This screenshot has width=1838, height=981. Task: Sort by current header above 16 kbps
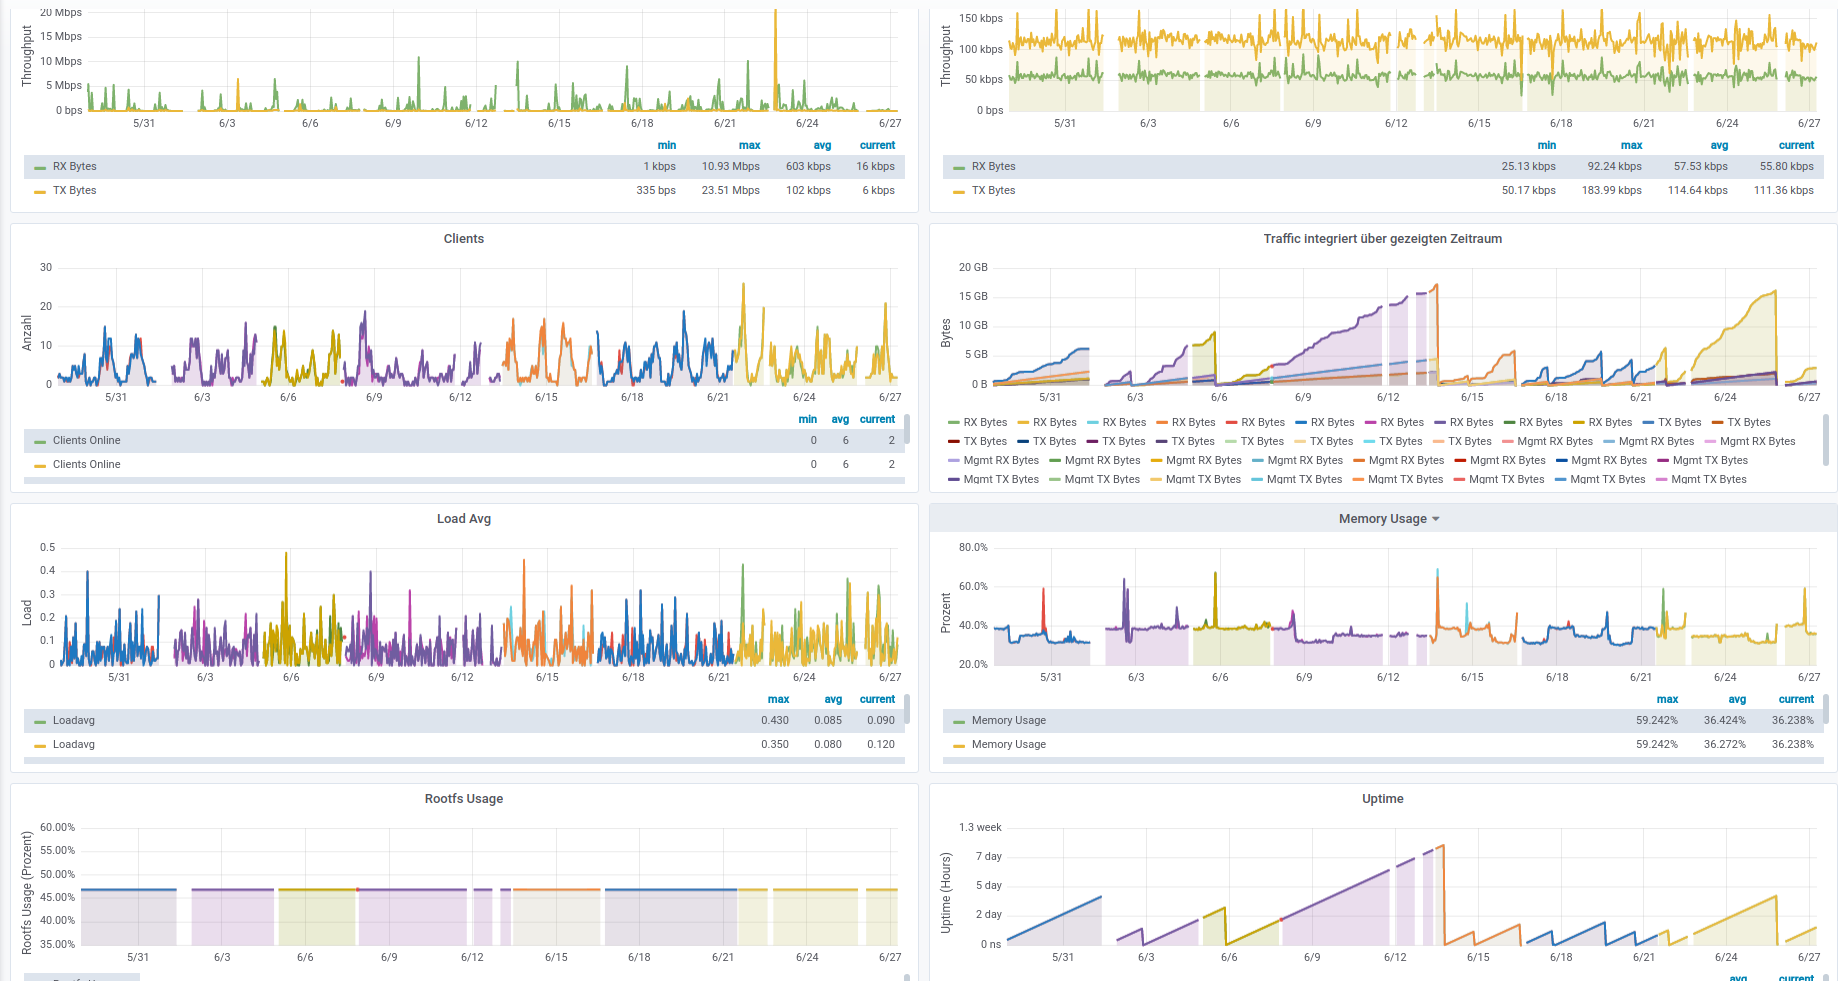[x=877, y=145]
